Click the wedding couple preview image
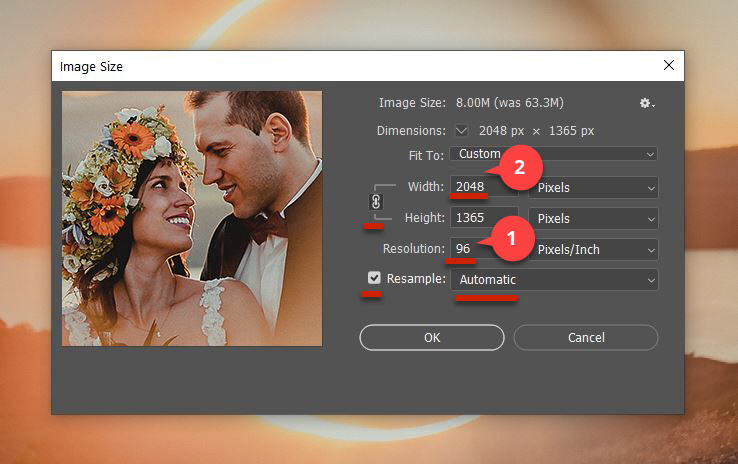738x464 pixels. [192, 218]
